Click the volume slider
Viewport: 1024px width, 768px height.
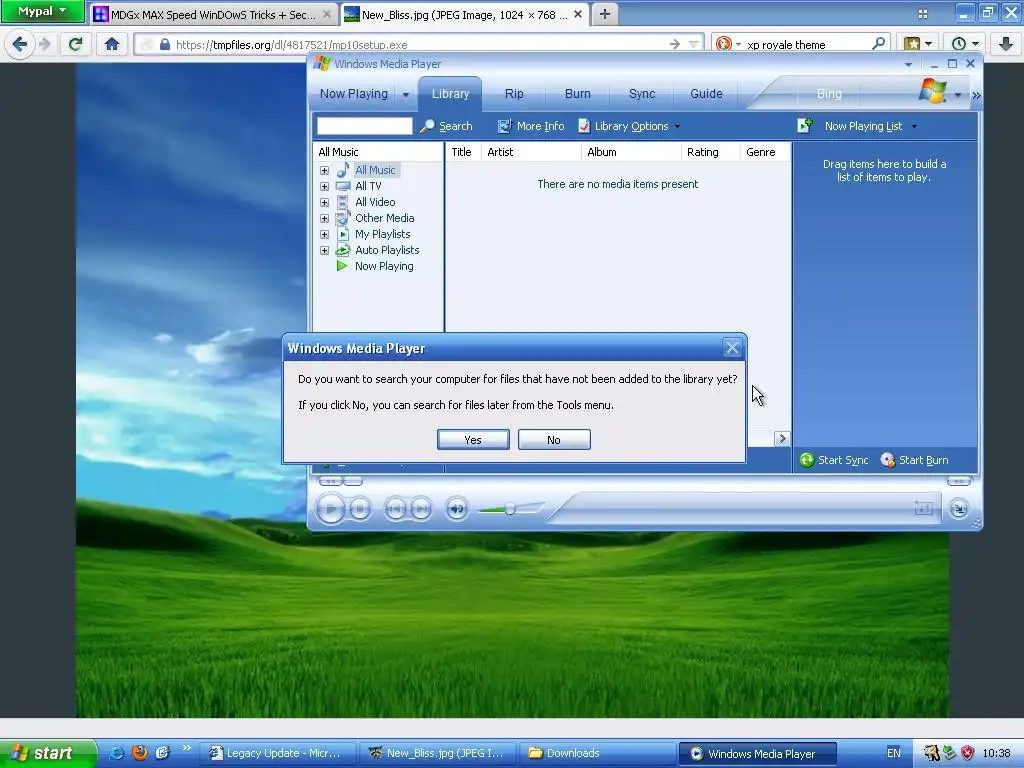click(511, 508)
